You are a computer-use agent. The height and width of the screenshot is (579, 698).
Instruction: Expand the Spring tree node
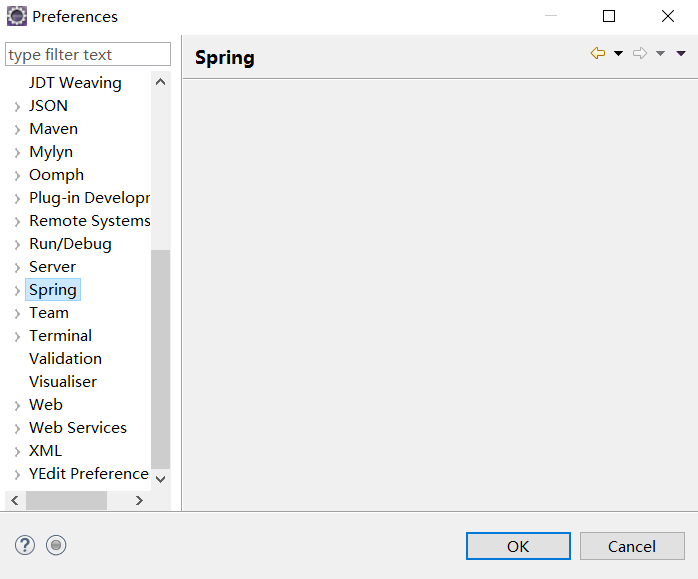17,291
